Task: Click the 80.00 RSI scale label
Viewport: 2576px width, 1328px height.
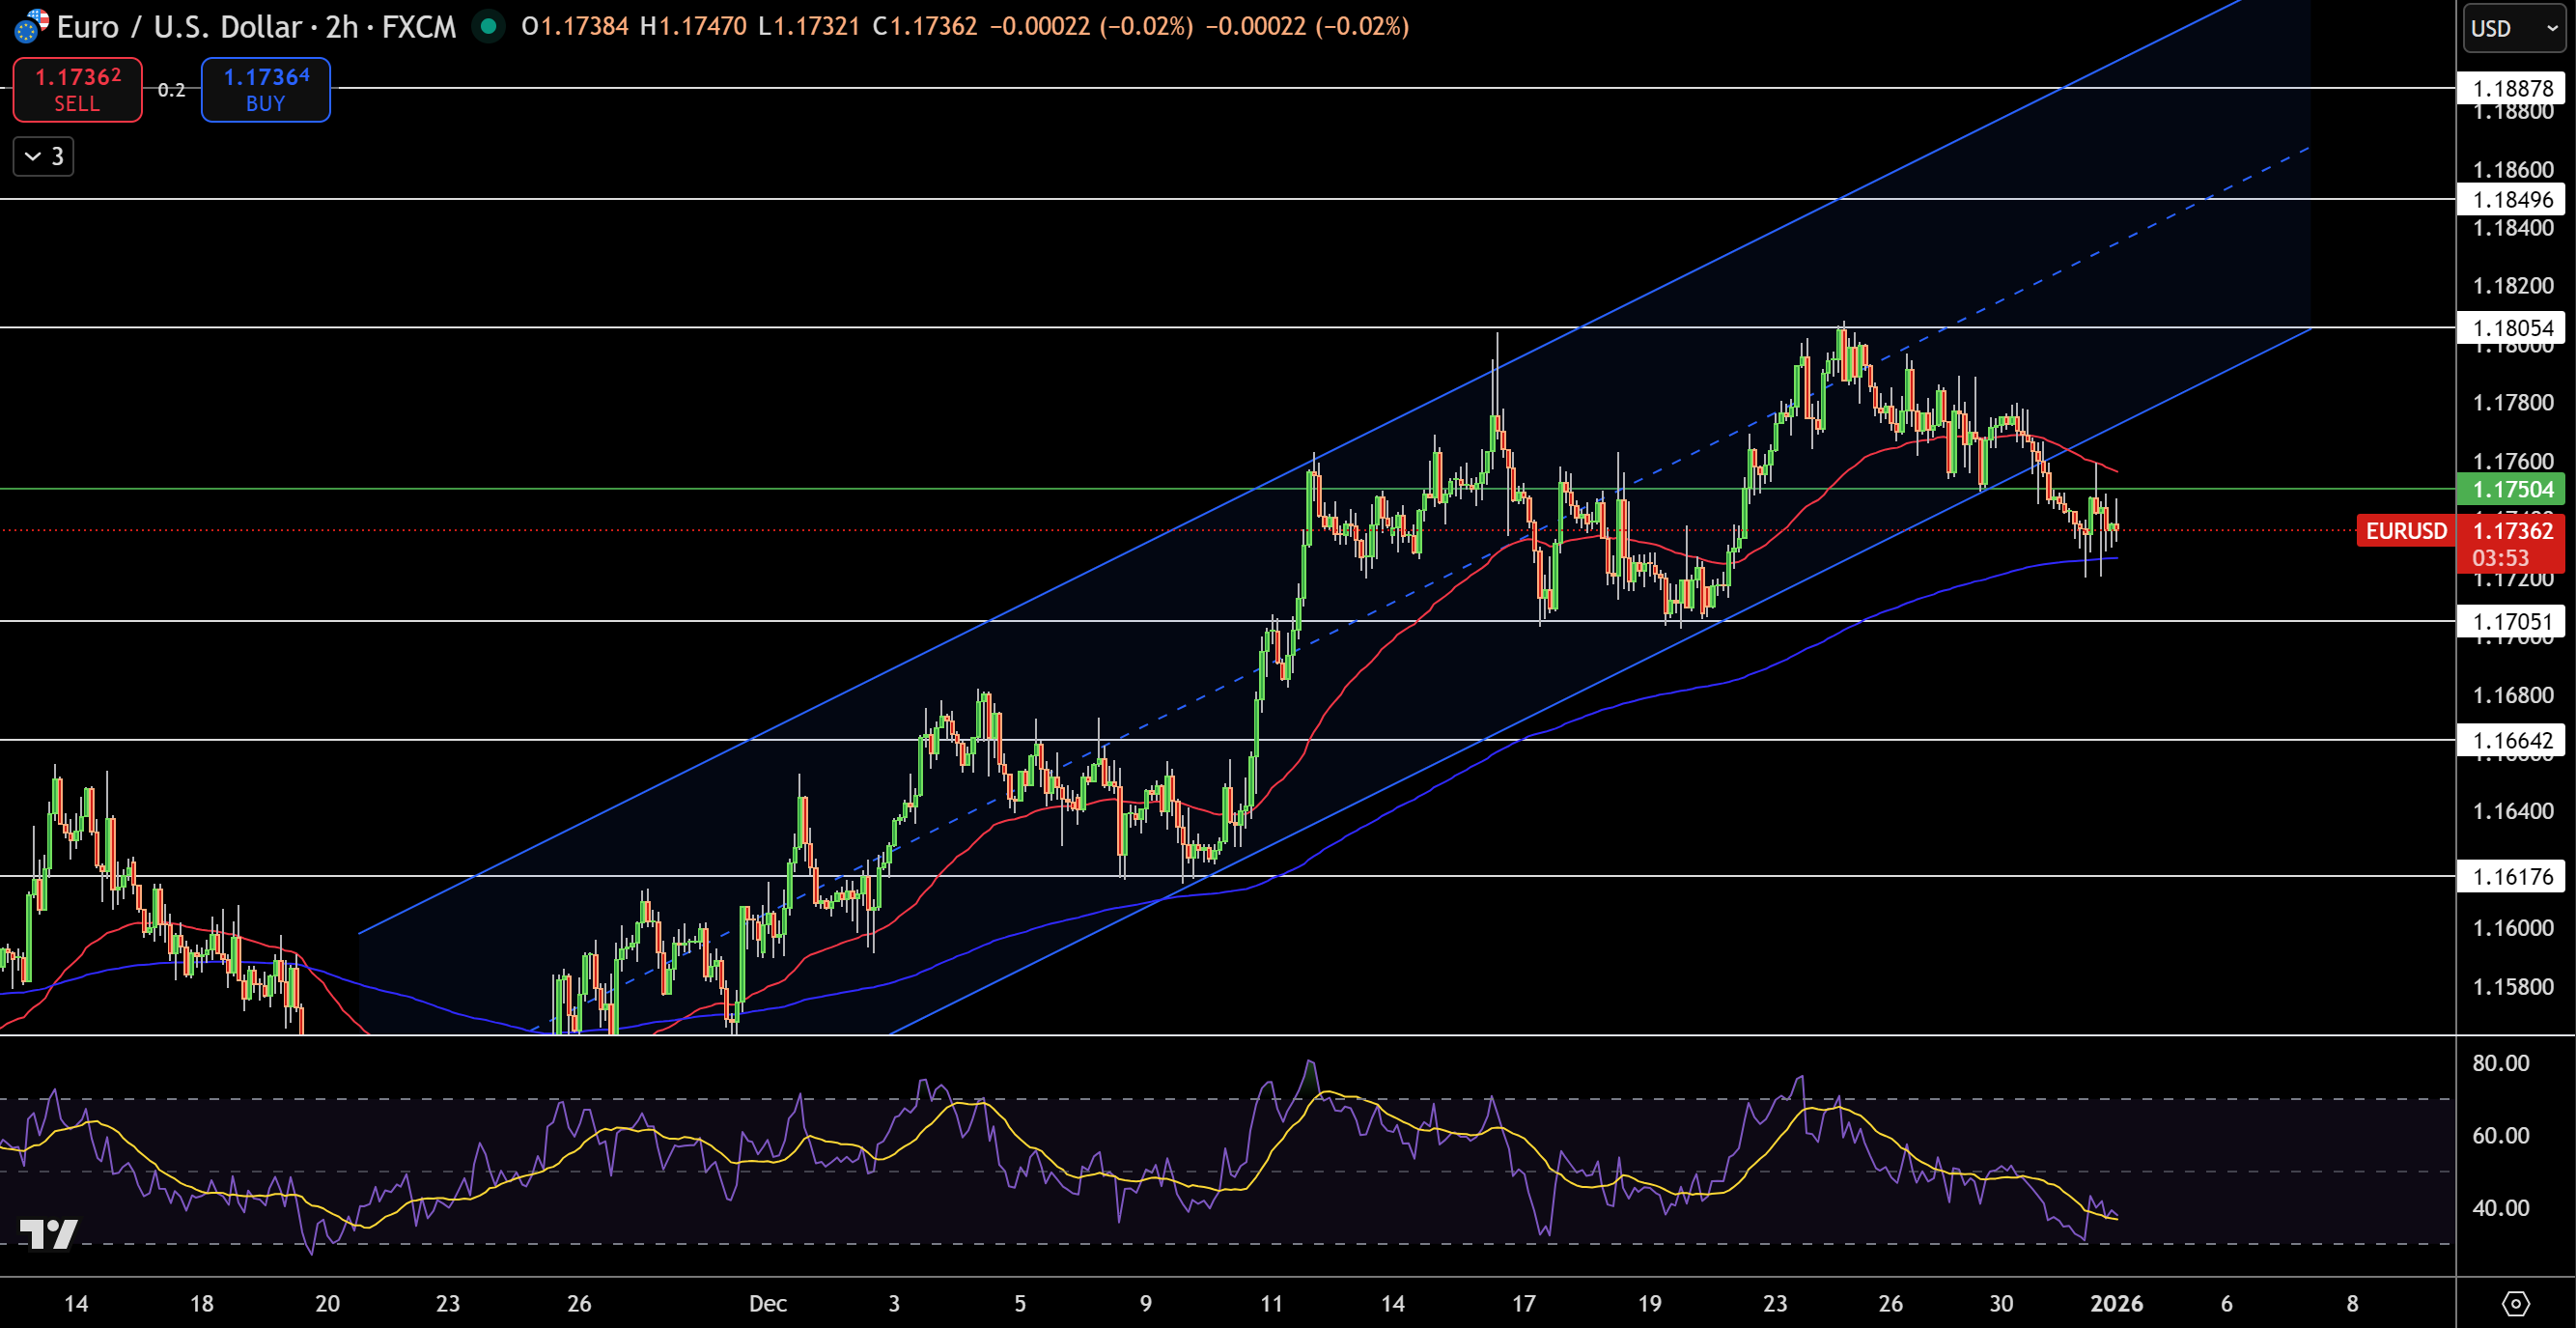Action: click(x=2500, y=1063)
